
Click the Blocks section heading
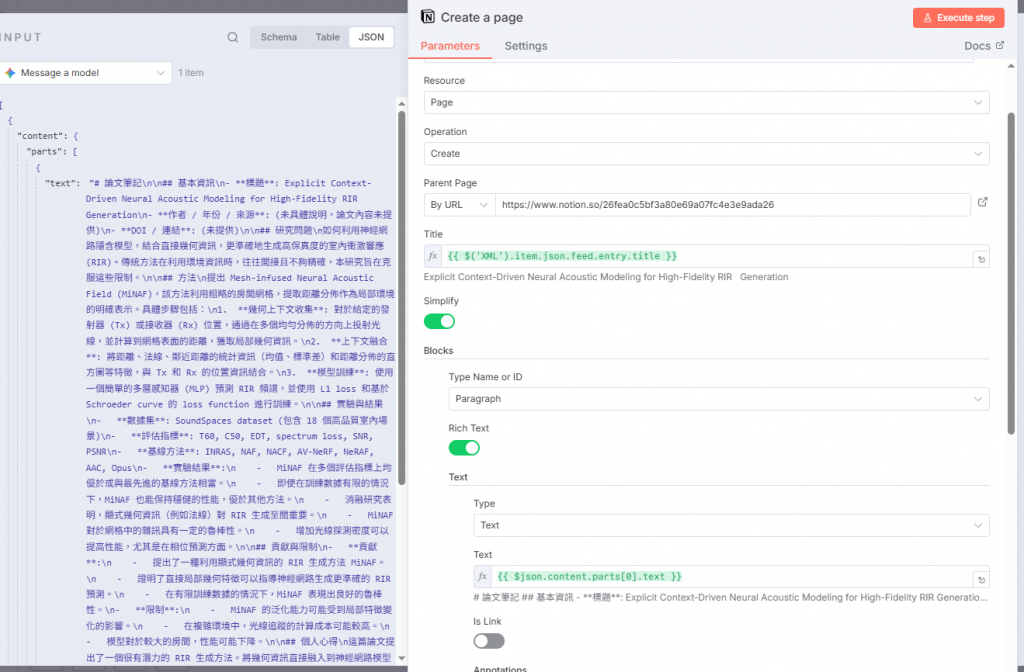(438, 351)
